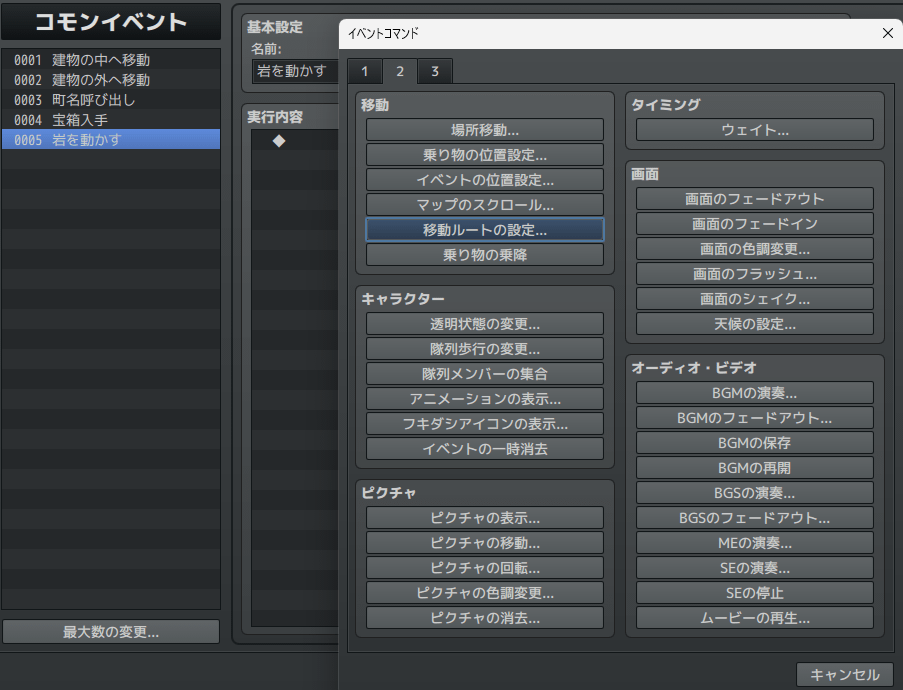Switch to tab 1 of event commands
The image size is (903, 690).
point(364,71)
